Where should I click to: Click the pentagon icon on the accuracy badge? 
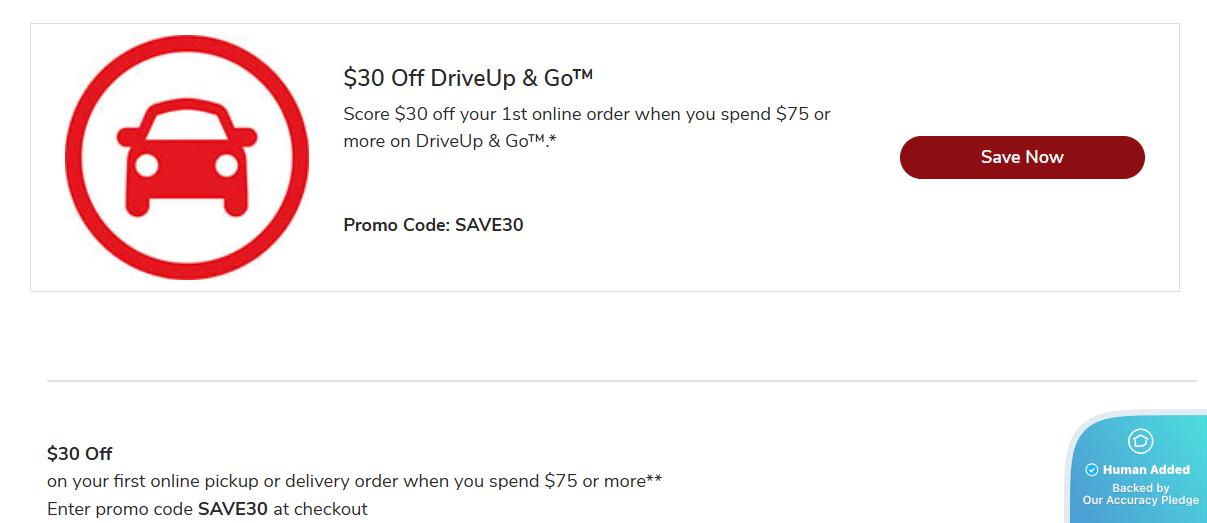1140,441
